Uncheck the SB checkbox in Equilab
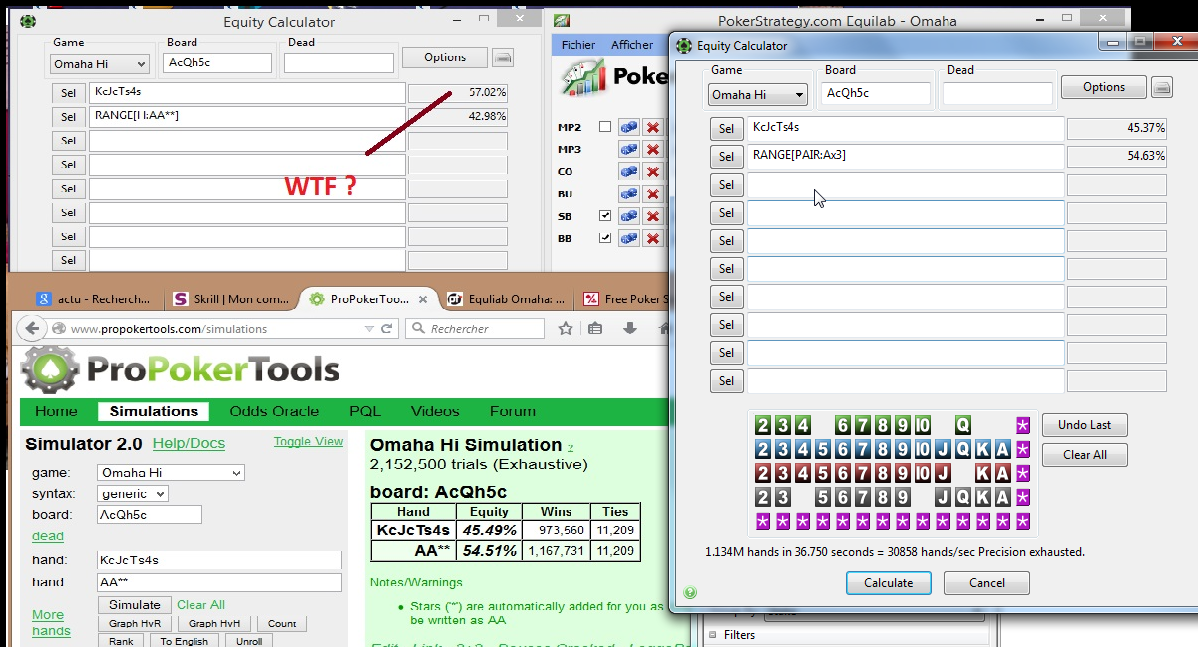 (x=605, y=216)
